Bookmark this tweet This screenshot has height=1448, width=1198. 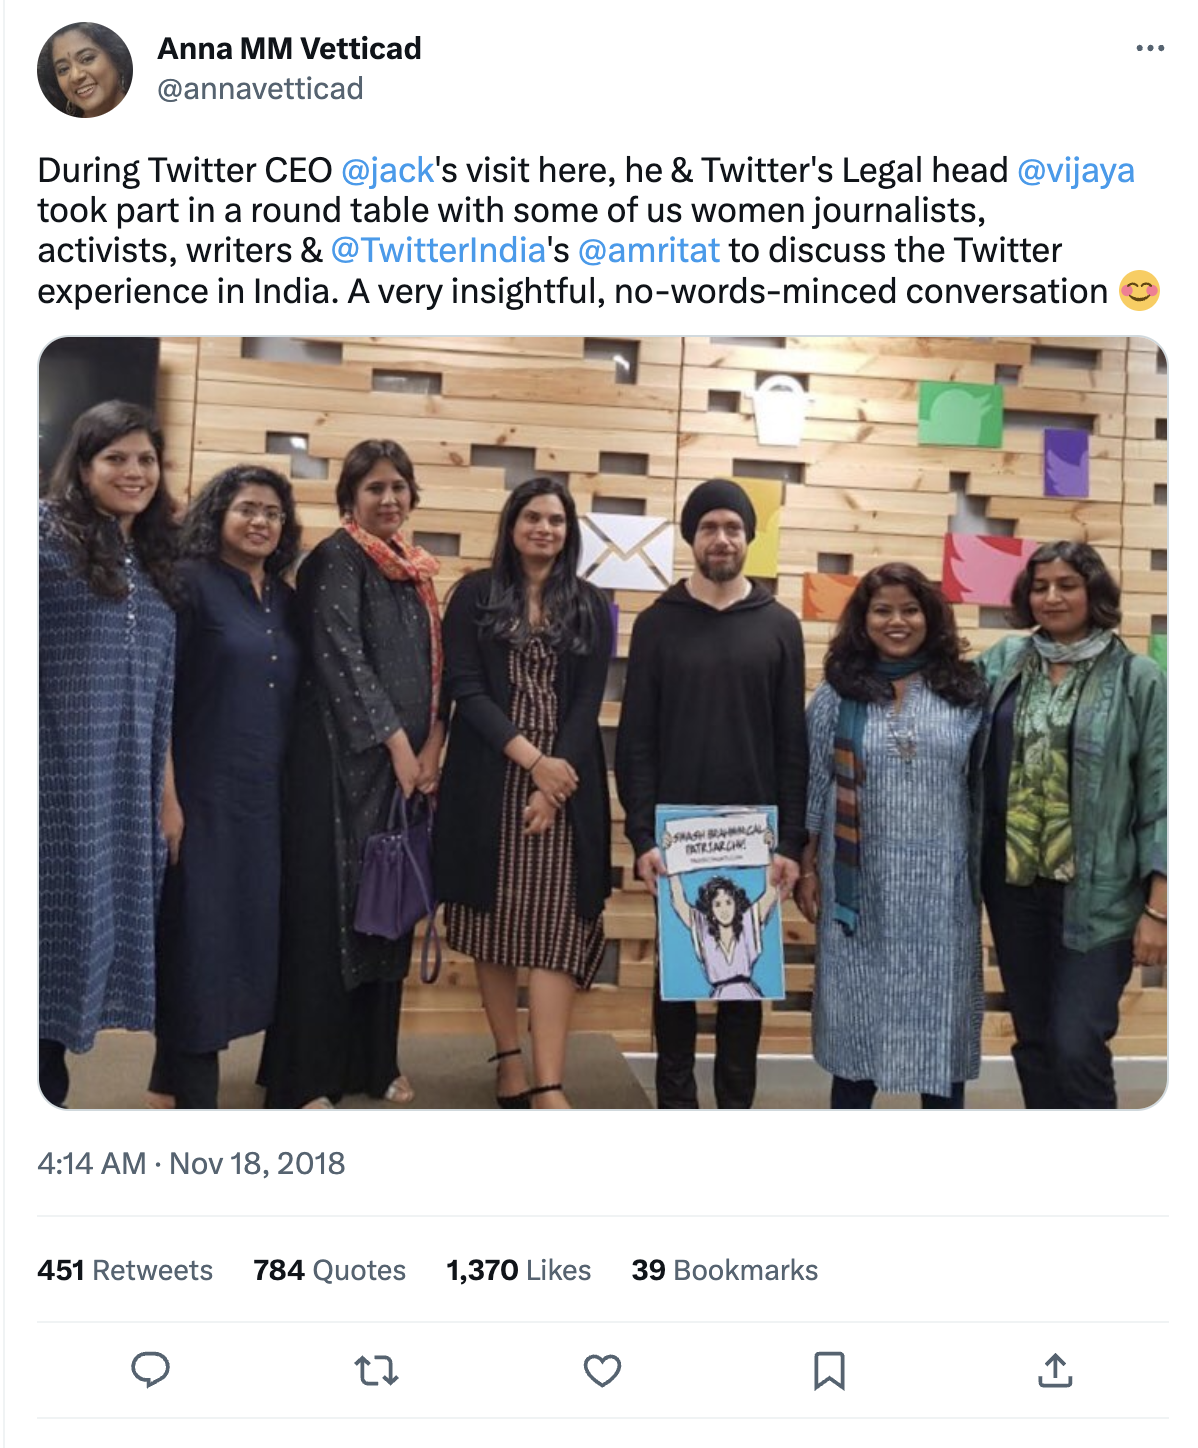(x=829, y=1370)
